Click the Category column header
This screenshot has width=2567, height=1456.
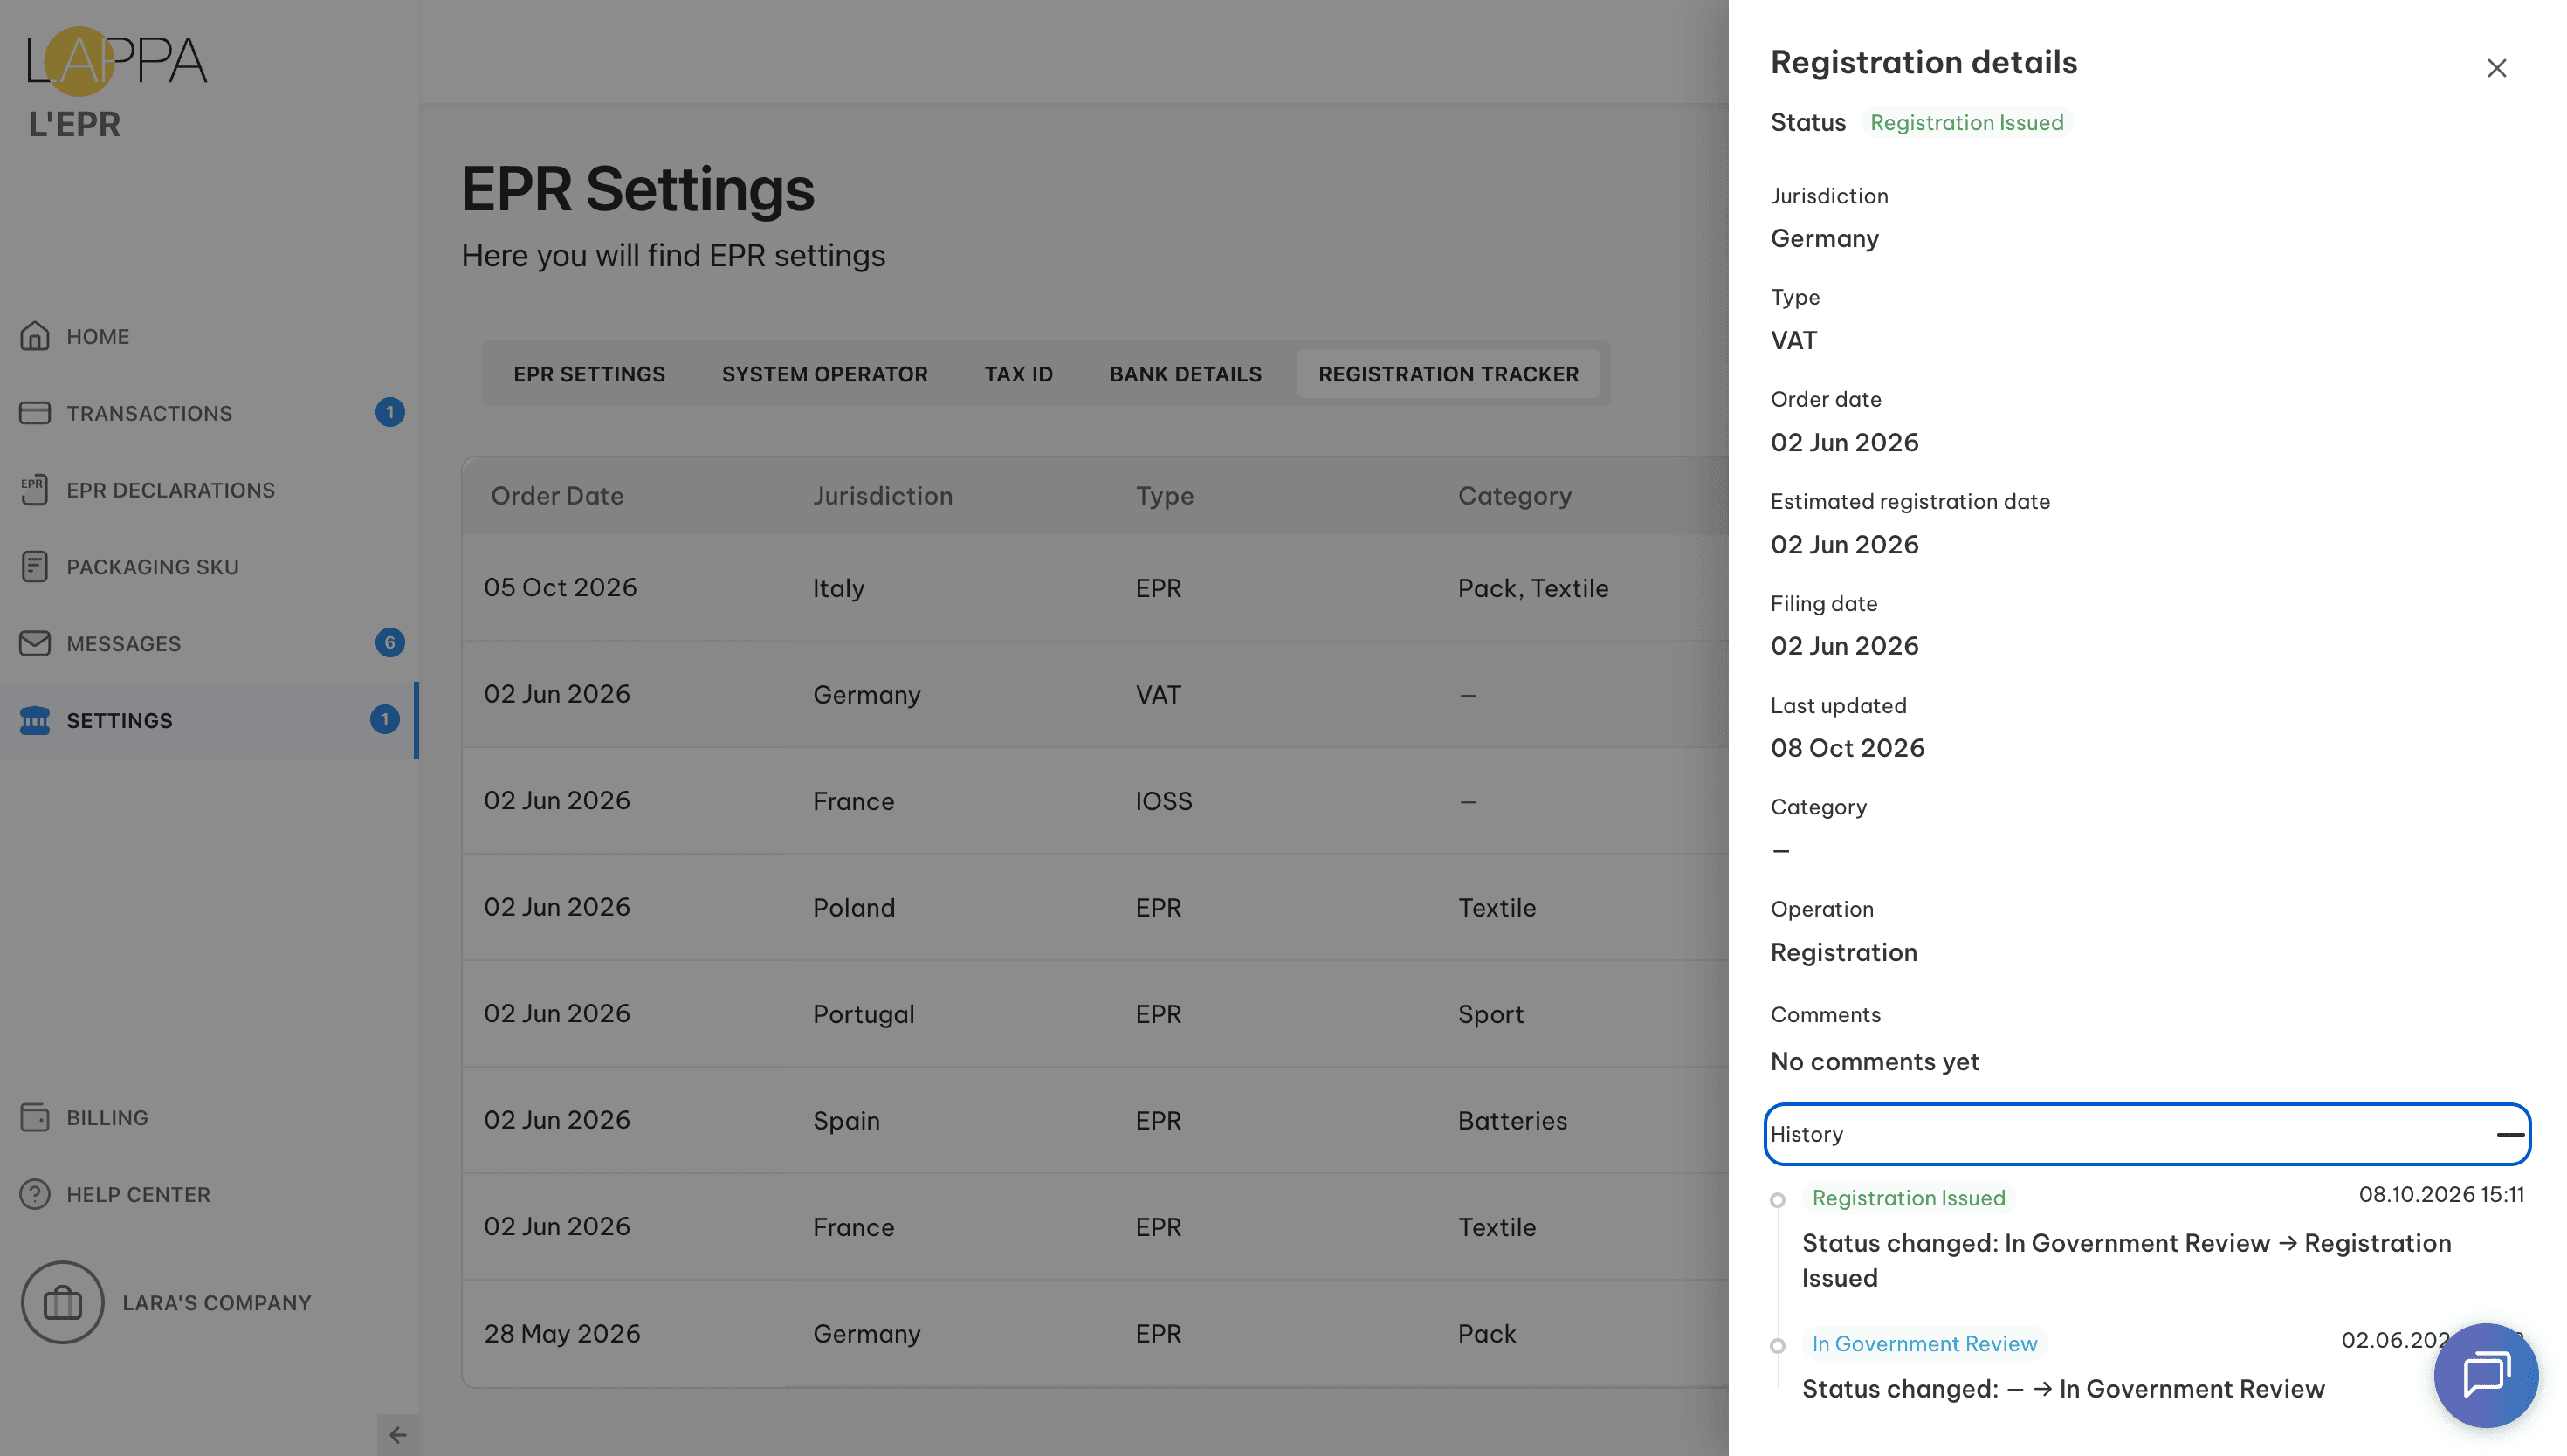[1514, 496]
